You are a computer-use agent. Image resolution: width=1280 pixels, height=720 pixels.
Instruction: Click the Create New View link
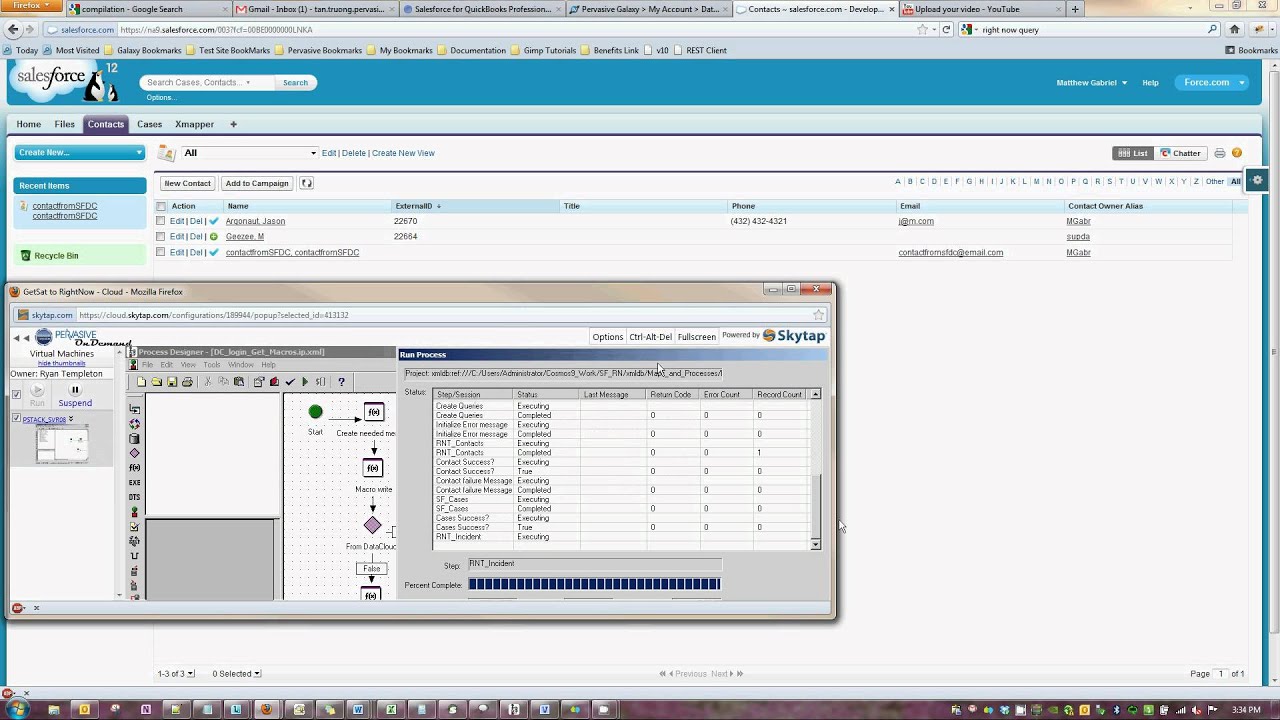click(x=403, y=153)
